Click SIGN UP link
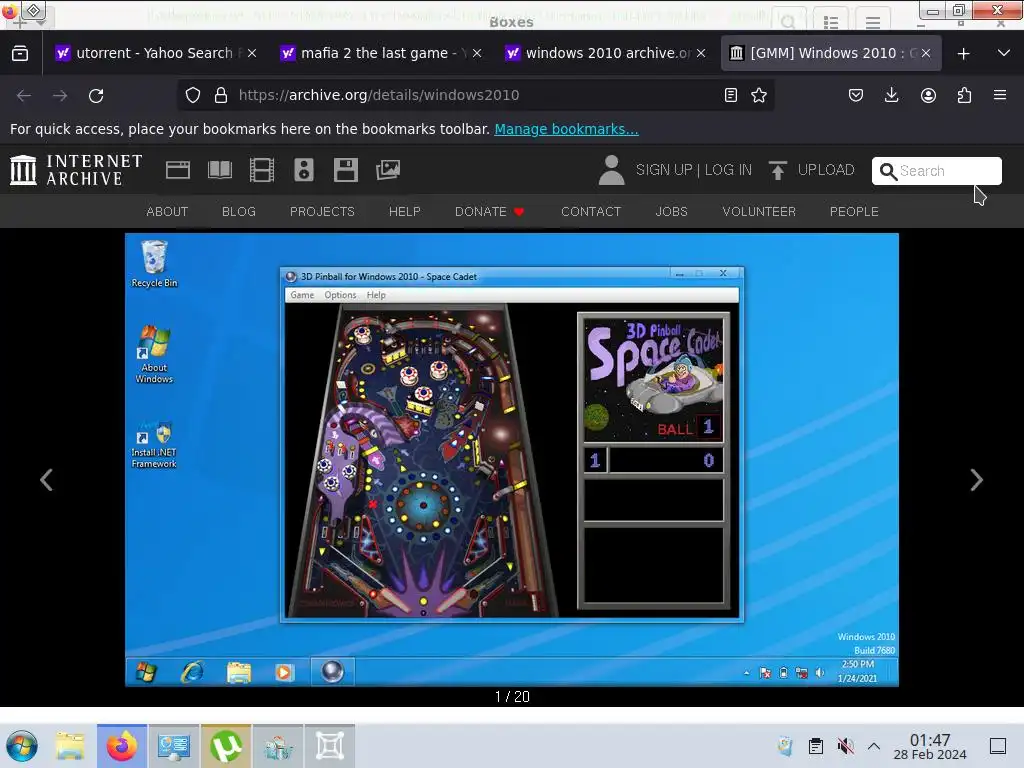This screenshot has height=768, width=1024. point(664,170)
